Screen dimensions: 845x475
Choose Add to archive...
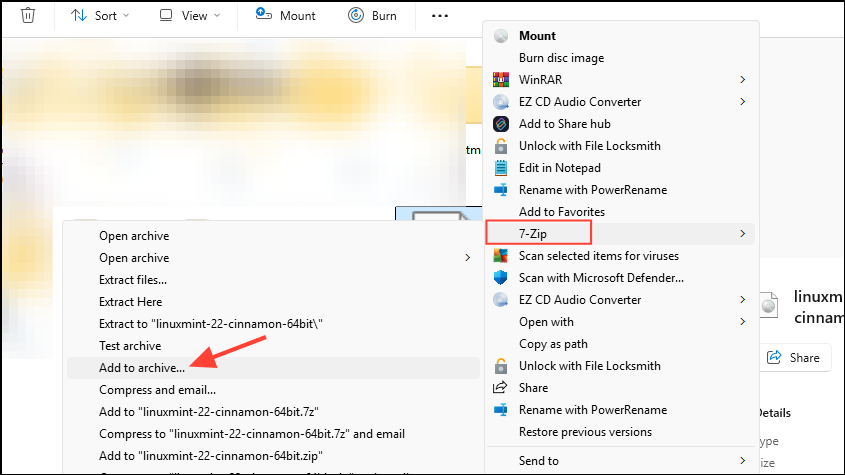[x=142, y=368]
